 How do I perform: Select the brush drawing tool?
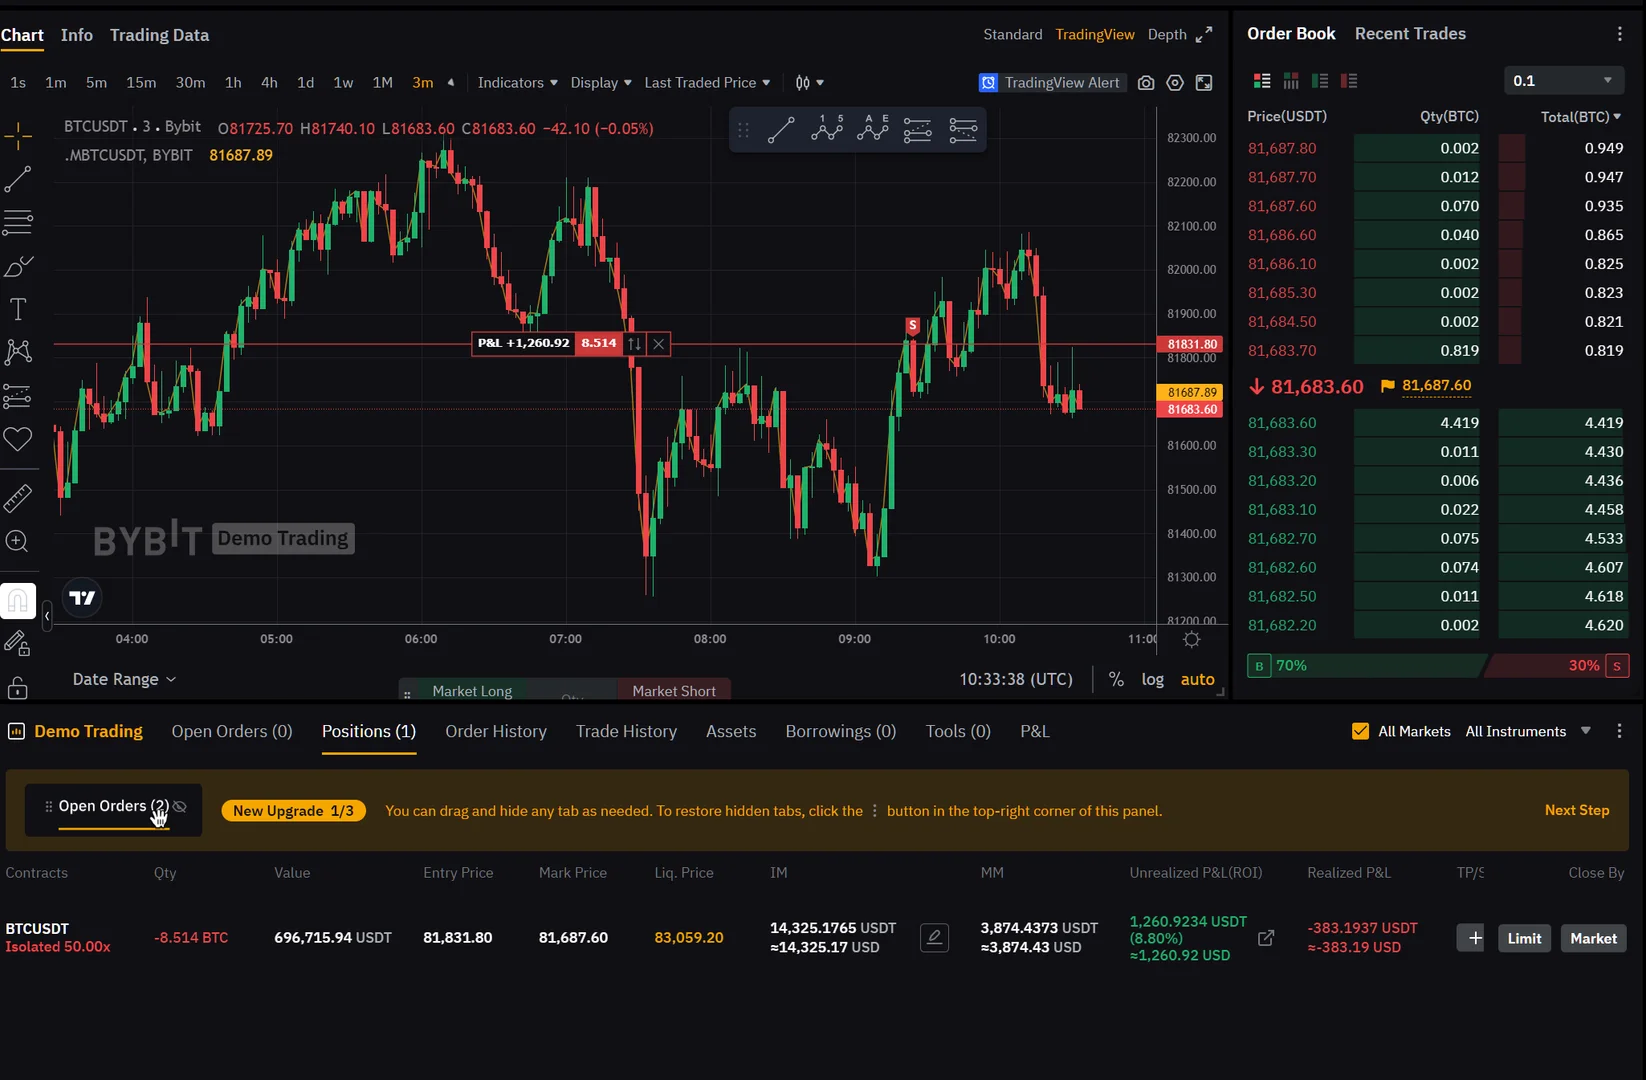click(18, 266)
